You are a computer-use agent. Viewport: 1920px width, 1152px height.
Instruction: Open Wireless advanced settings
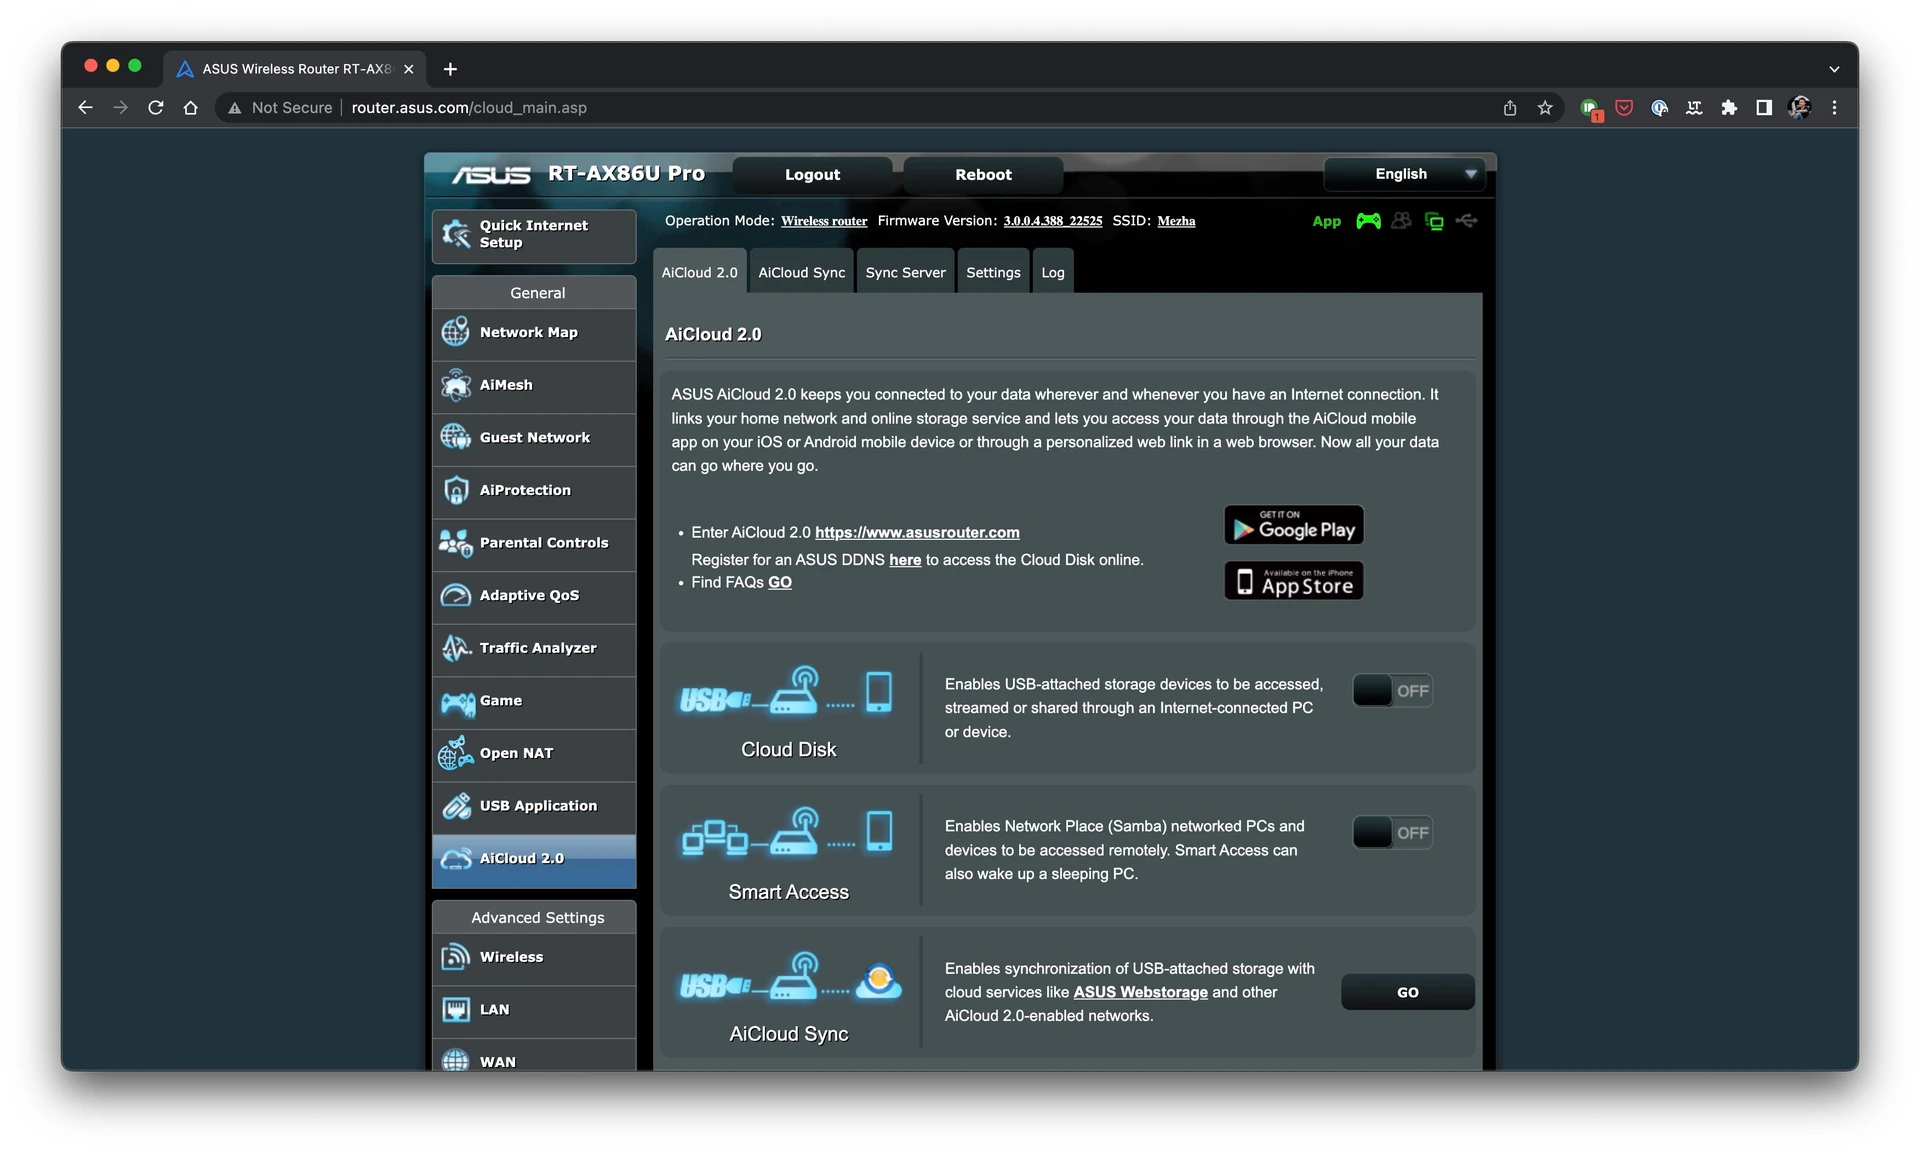coord(534,957)
